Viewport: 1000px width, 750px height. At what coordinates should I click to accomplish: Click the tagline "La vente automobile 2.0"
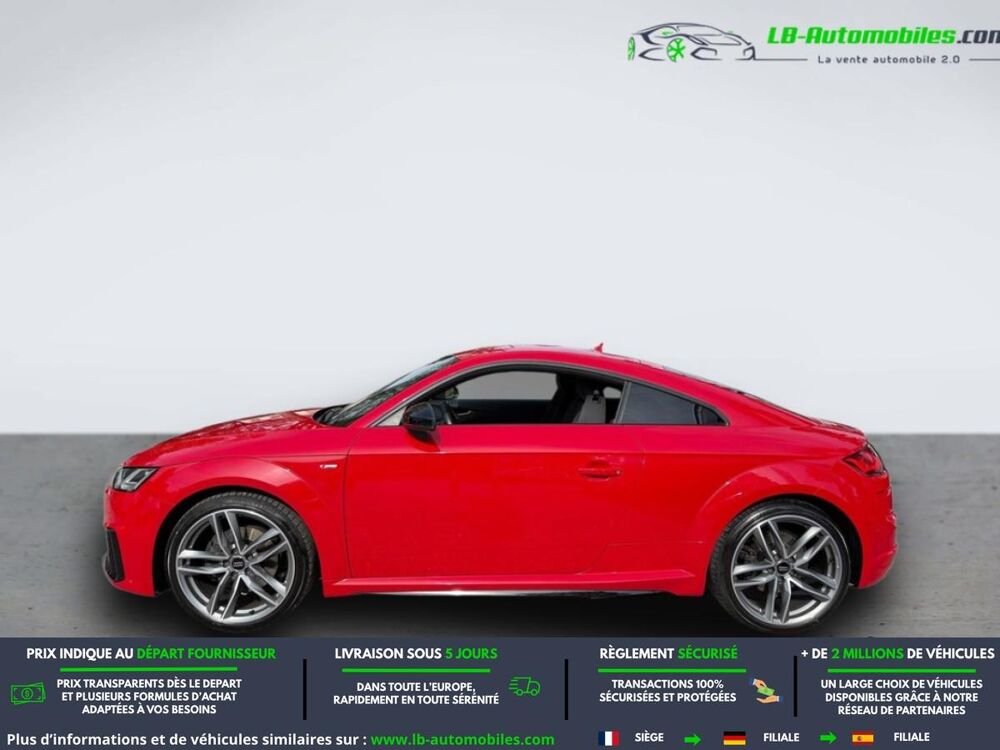tap(888, 59)
